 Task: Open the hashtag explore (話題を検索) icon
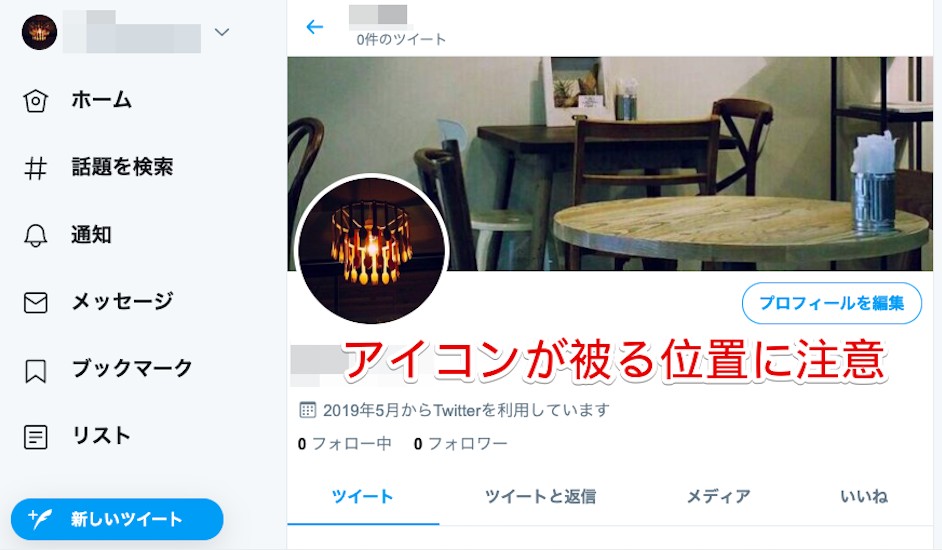pos(35,168)
